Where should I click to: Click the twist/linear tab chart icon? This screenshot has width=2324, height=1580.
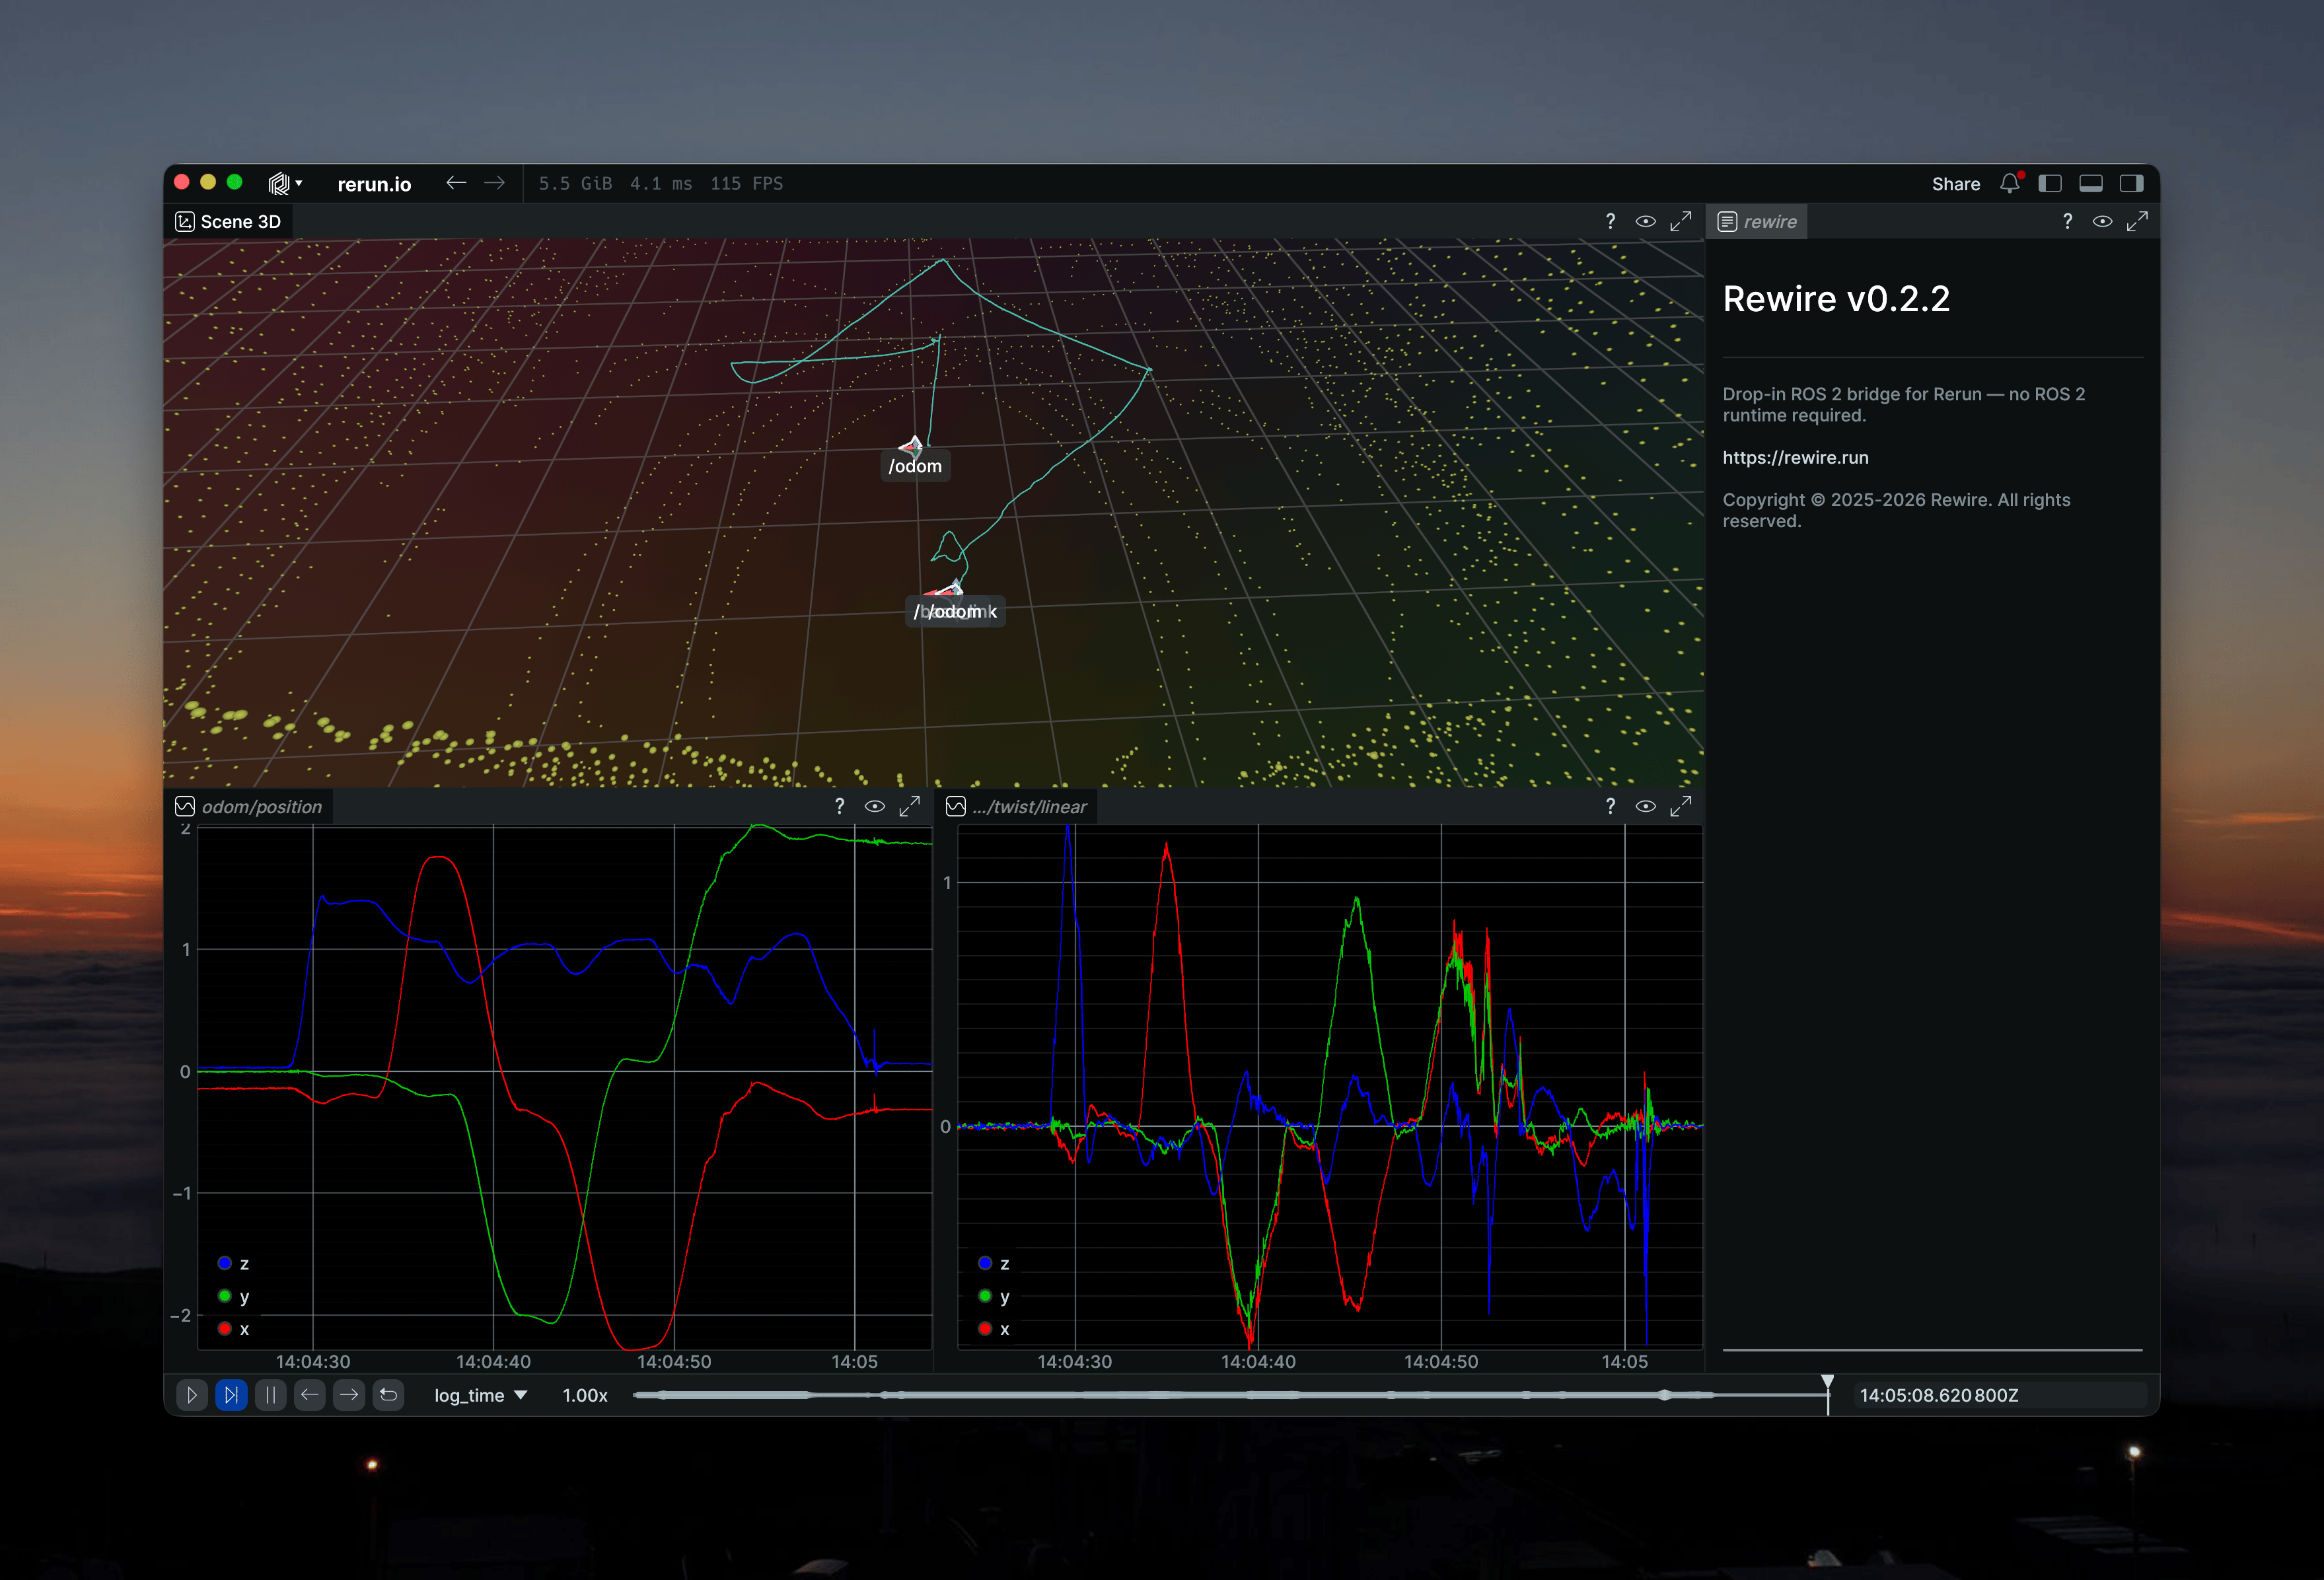956,807
